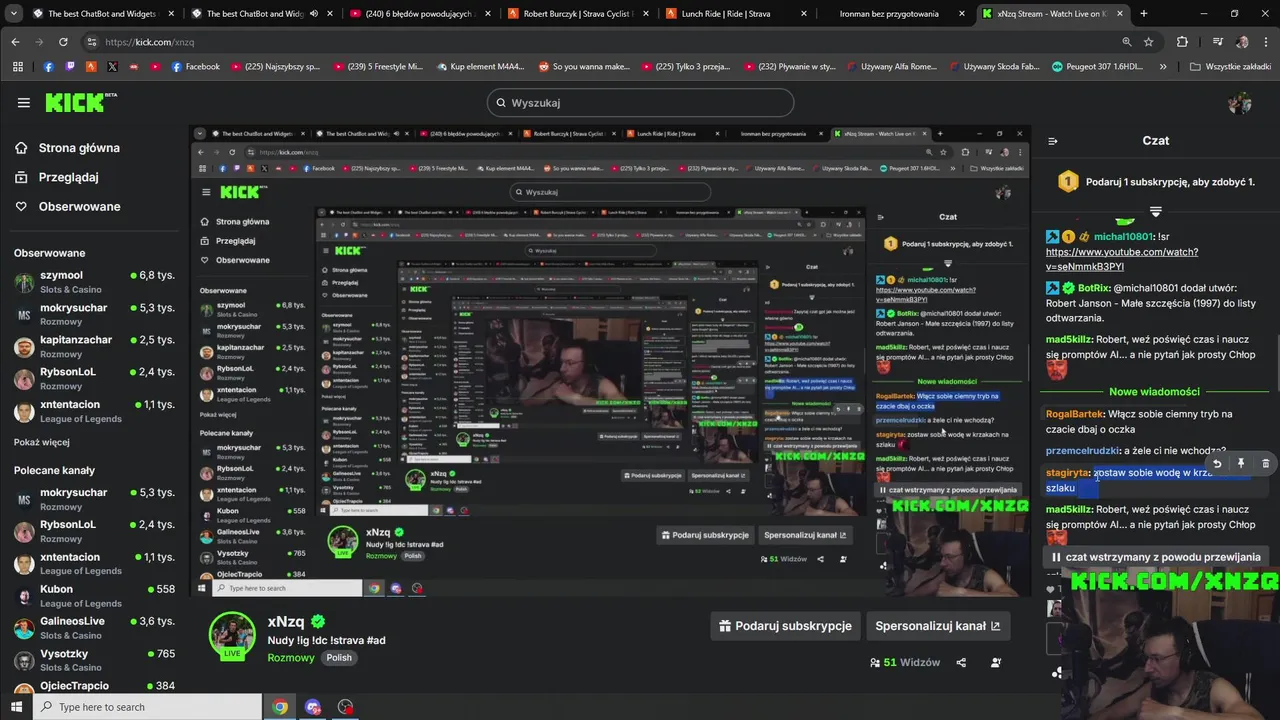This screenshot has width=1280, height=720.
Task: Click the user-follow icon beside share
Action: [x=995, y=662]
